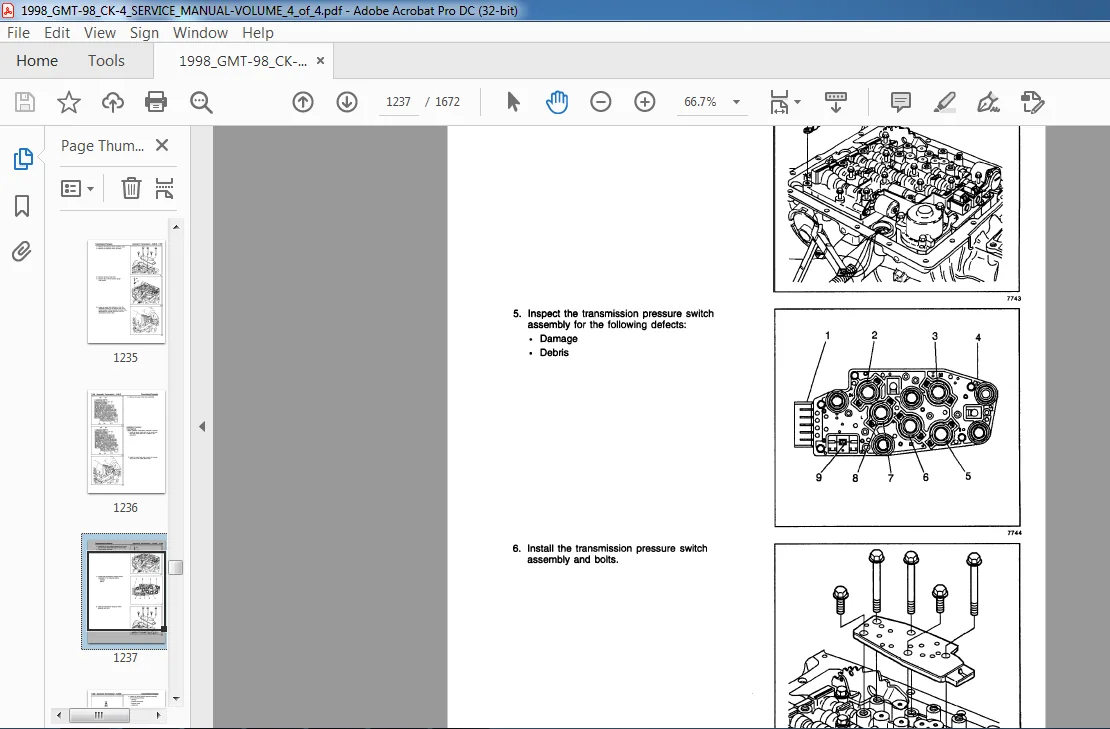Select the 1998_GMT-98_CK document tab
1110x729 pixels.
[243, 61]
